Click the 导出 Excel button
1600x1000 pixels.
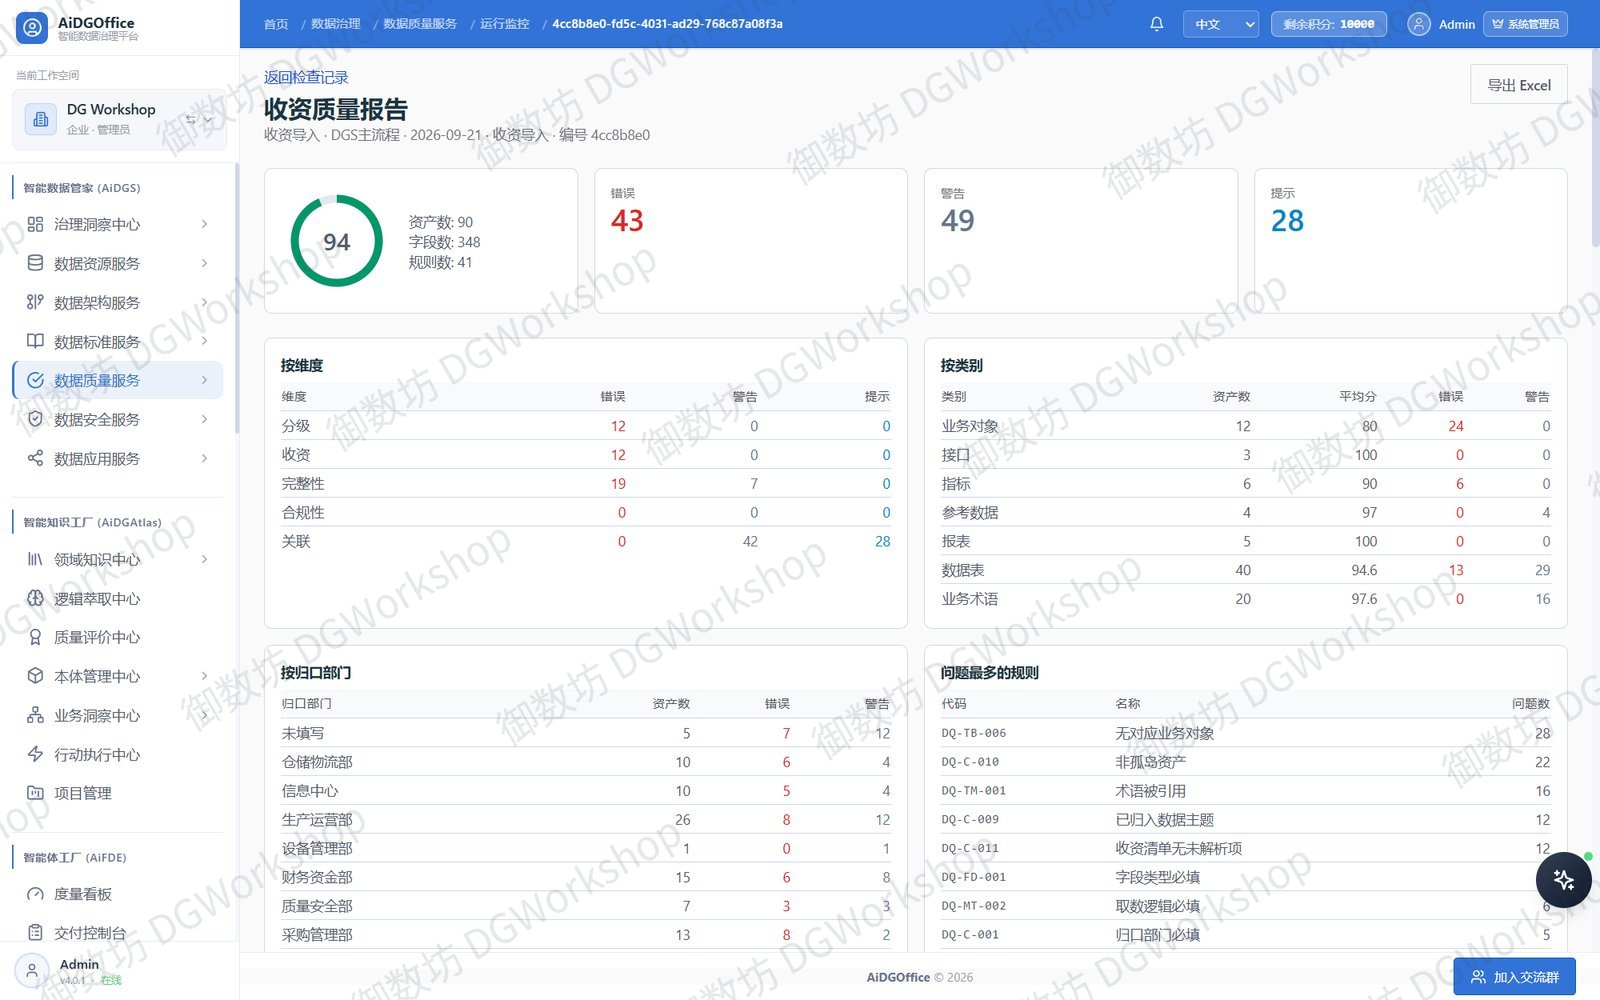1518,85
